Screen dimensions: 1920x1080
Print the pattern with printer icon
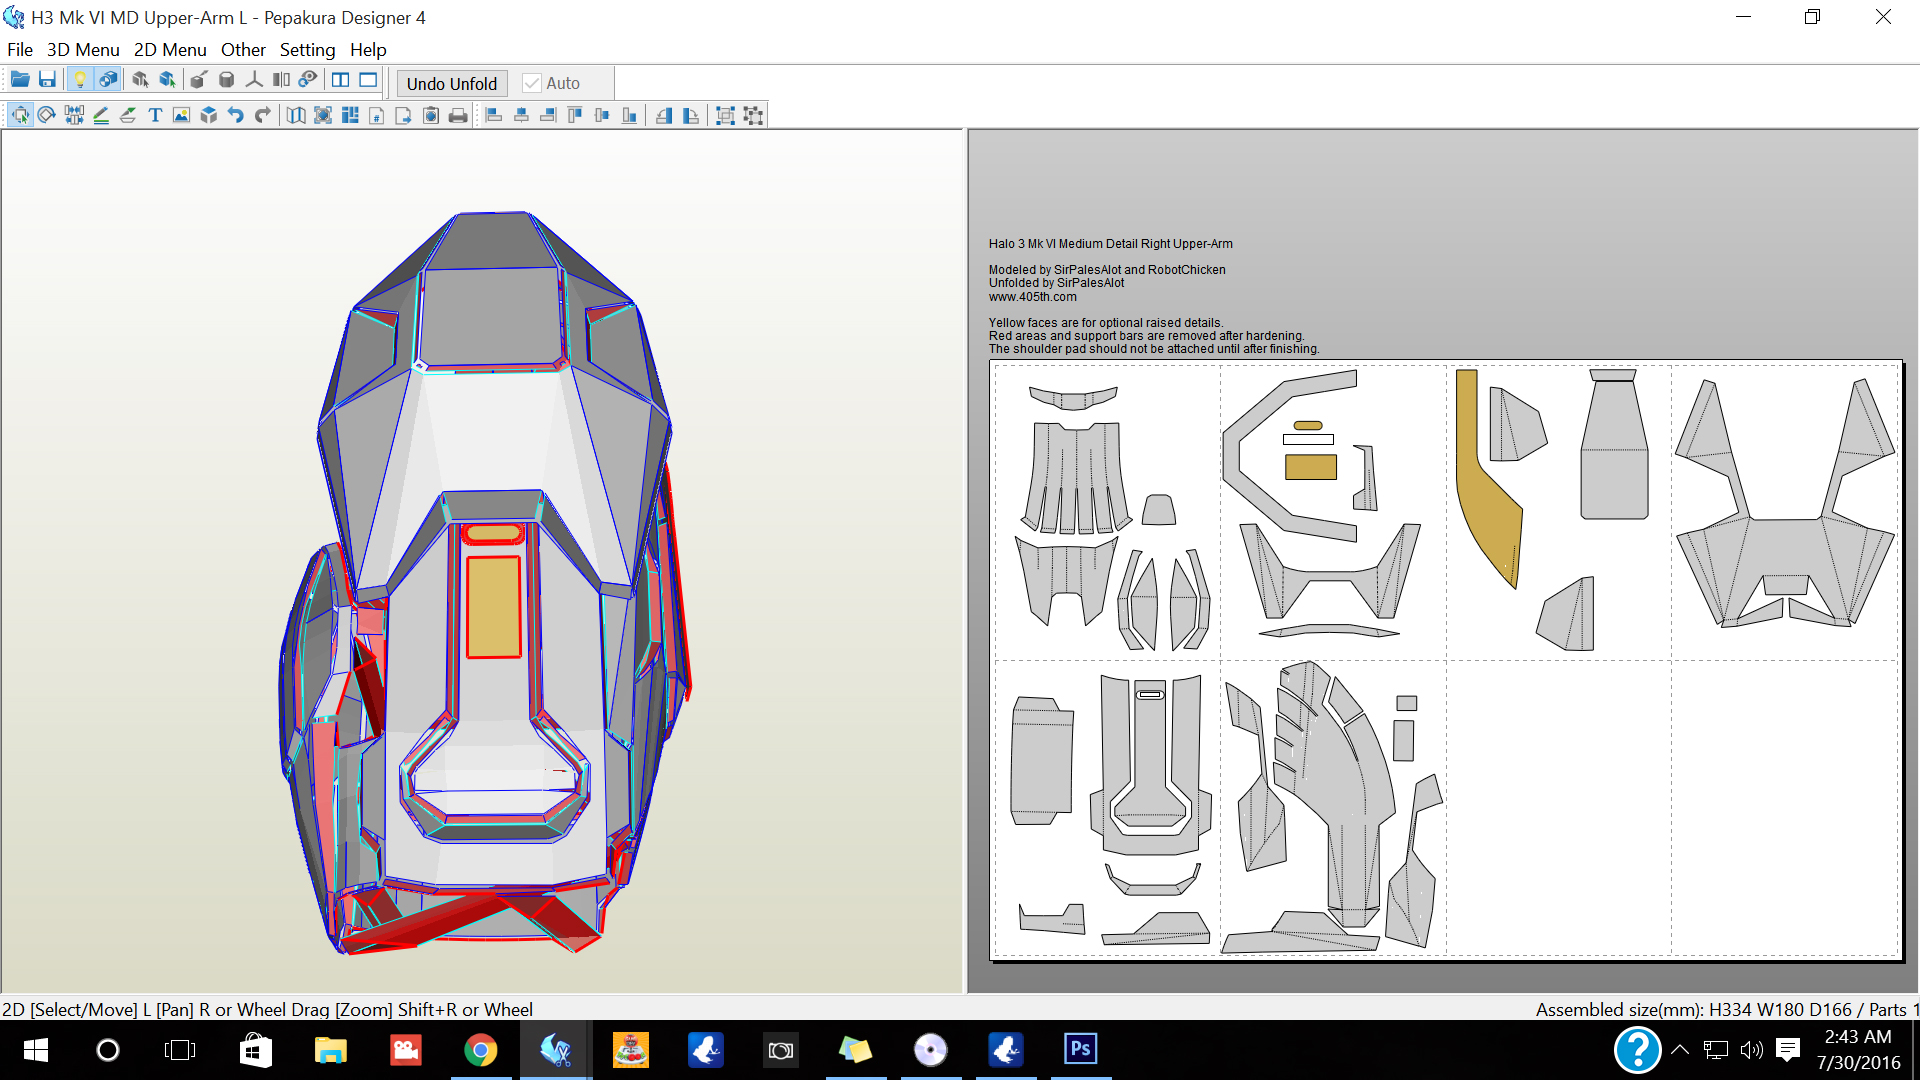[458, 115]
